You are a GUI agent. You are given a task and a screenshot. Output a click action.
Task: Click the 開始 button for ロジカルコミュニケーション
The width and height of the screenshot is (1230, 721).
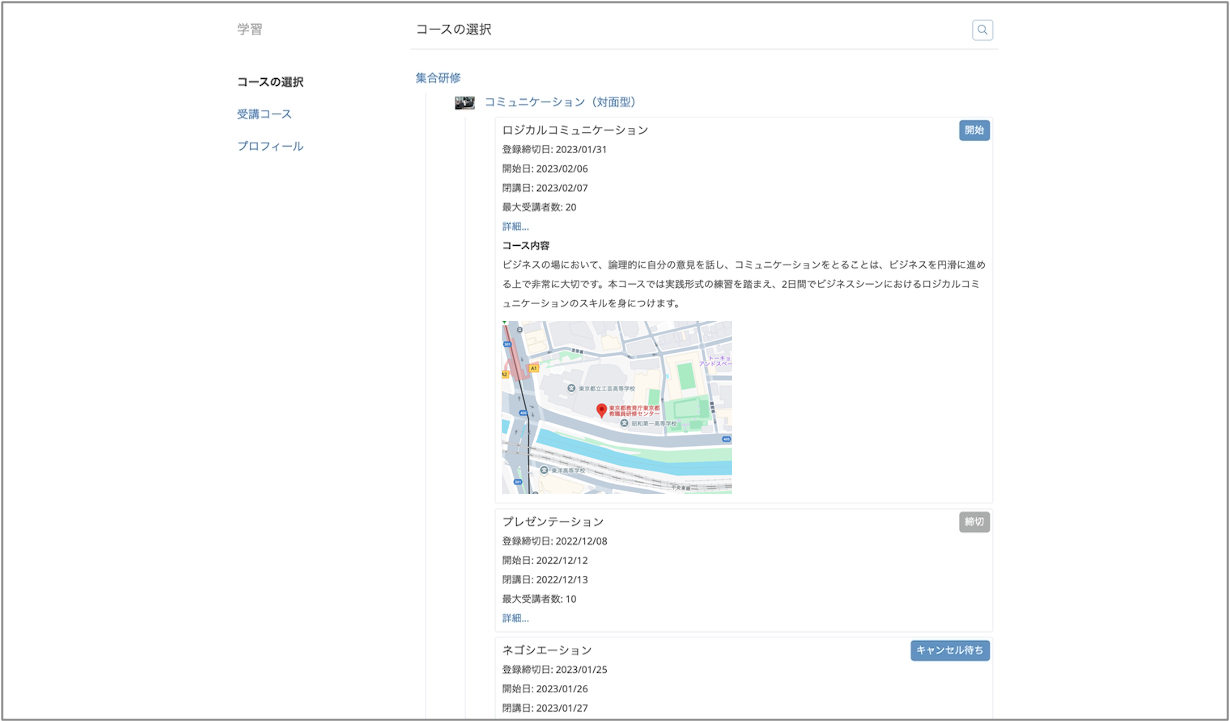pos(974,130)
